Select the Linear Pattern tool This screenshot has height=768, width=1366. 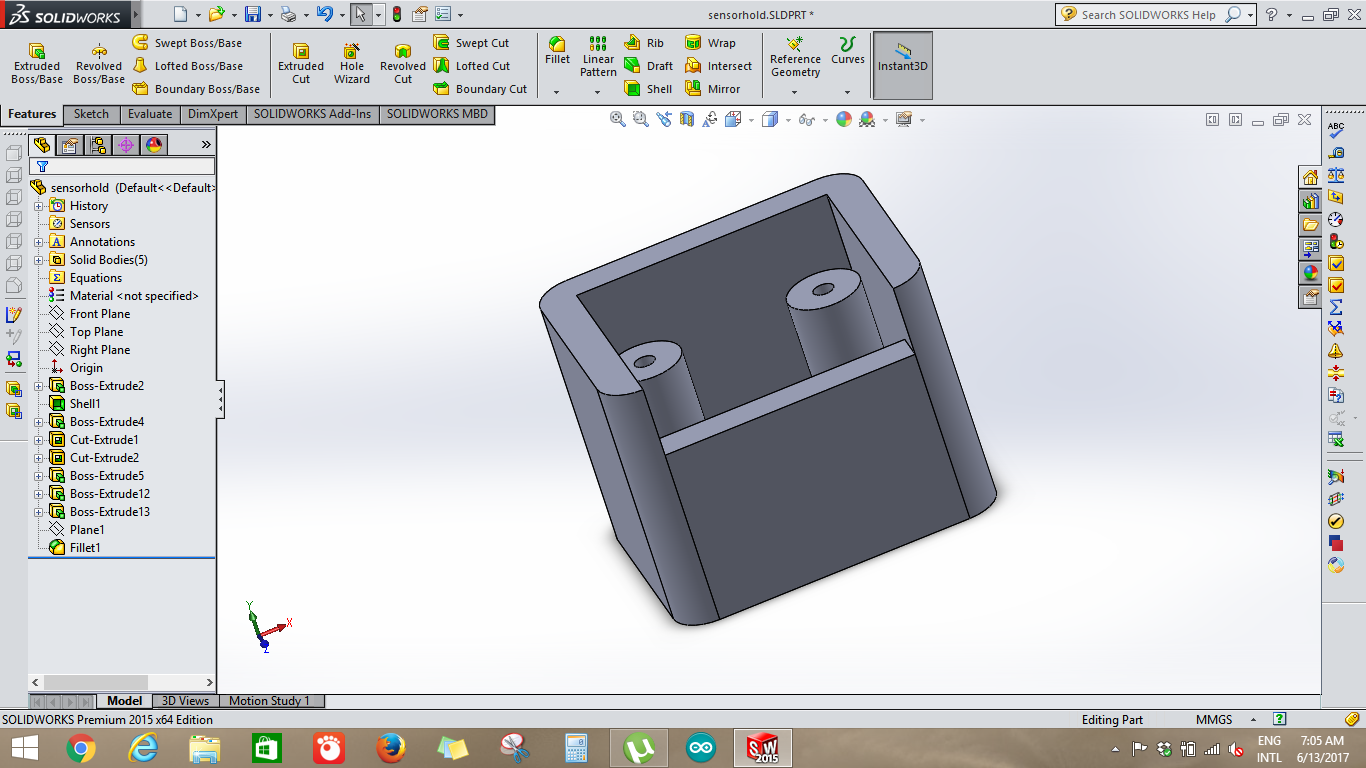pyautogui.click(x=598, y=57)
